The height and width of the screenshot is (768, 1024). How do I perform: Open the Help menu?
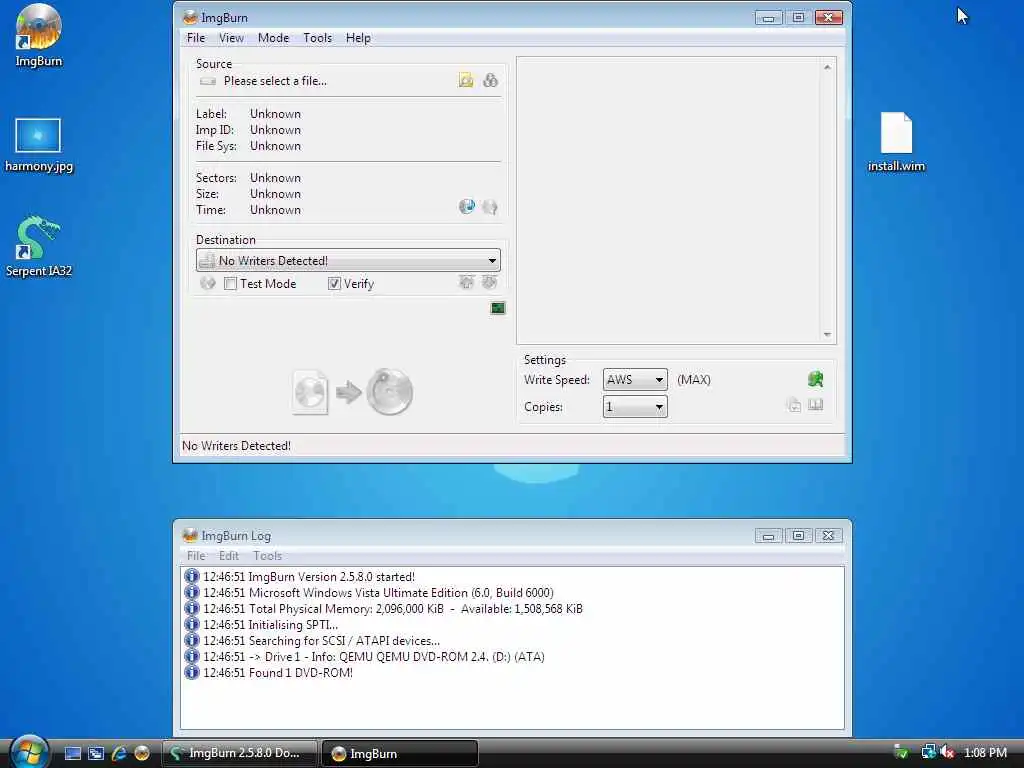coord(358,38)
